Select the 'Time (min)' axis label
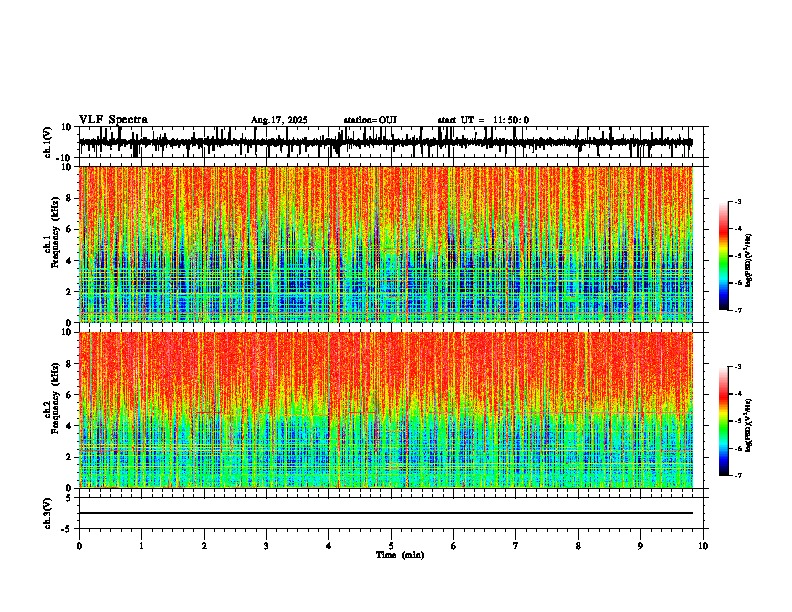 pos(400,555)
